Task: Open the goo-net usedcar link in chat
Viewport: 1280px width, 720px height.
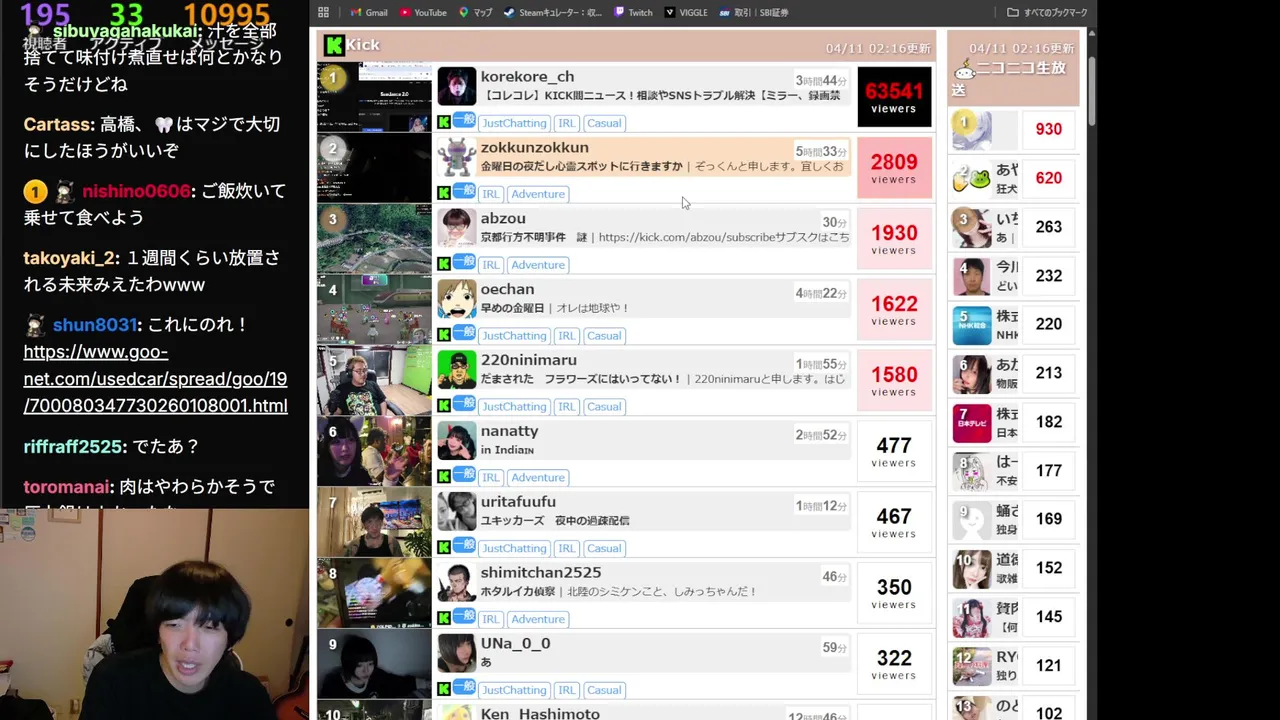Action: click(x=155, y=379)
